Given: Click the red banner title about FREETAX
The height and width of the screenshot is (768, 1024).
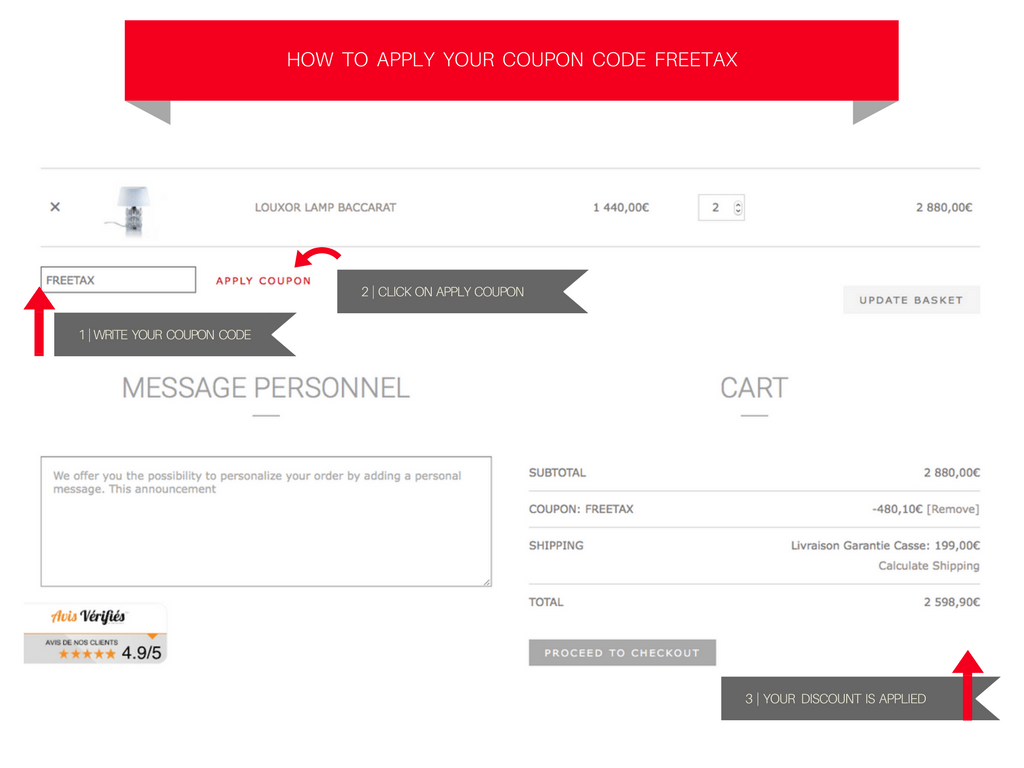Looking at the screenshot, I should pyautogui.click(x=512, y=60).
